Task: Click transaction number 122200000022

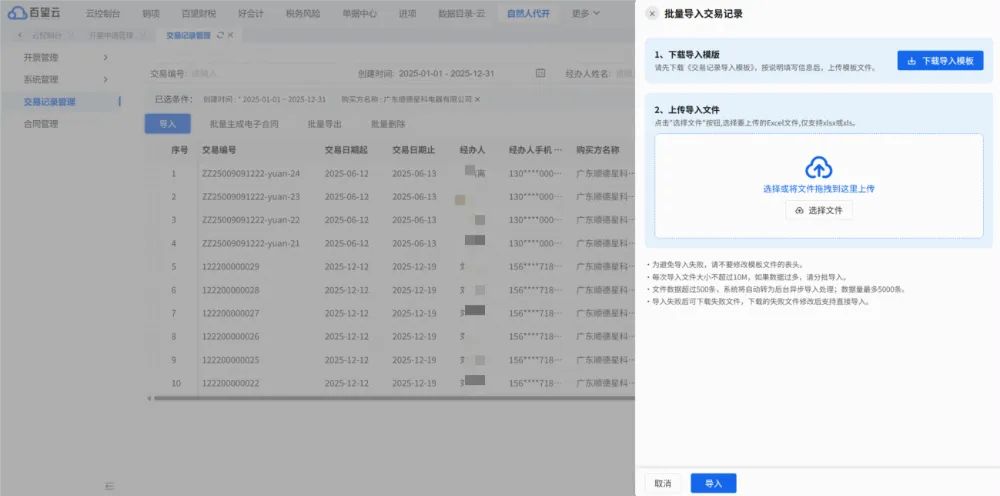Action: (231, 383)
